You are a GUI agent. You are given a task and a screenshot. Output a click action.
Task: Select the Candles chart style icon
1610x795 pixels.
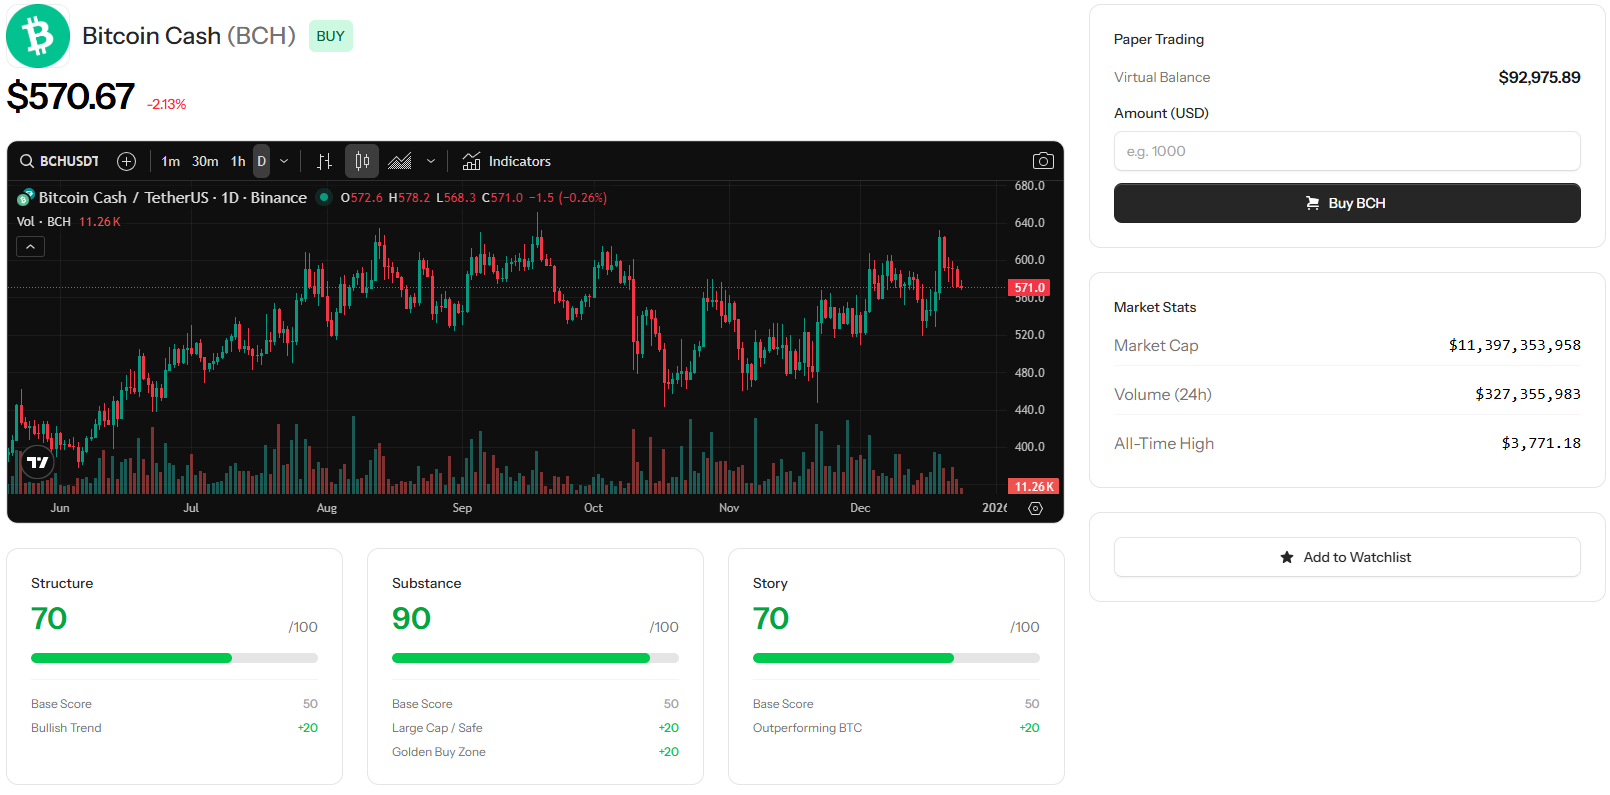(362, 161)
